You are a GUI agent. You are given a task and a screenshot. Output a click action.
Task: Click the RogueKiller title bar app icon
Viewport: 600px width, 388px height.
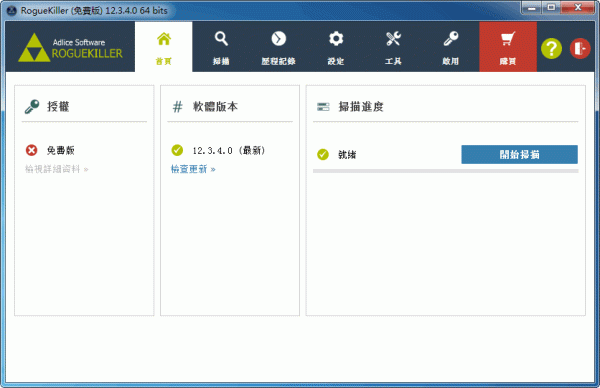point(11,10)
